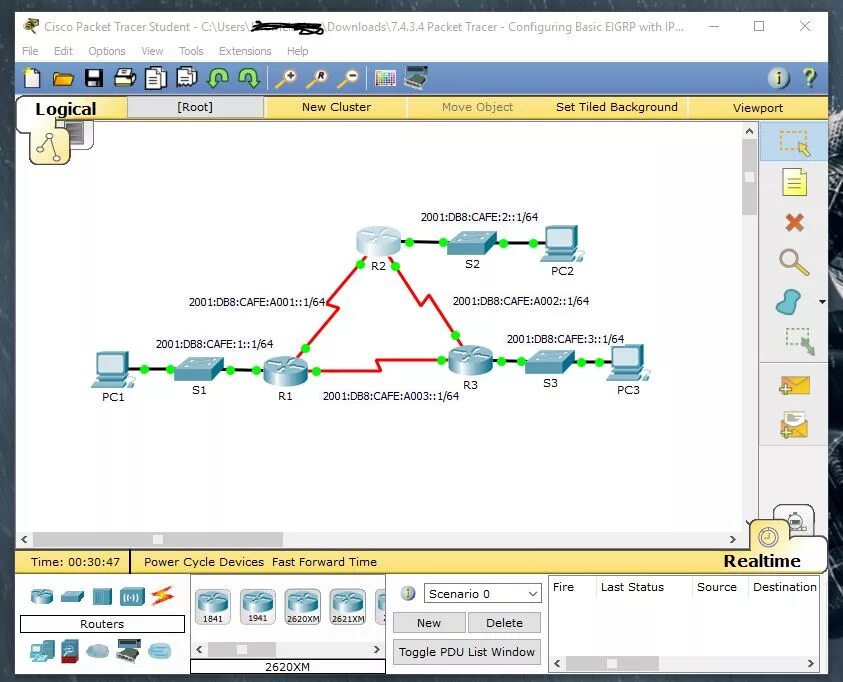Open the Scenario 0 dropdown

click(482, 594)
